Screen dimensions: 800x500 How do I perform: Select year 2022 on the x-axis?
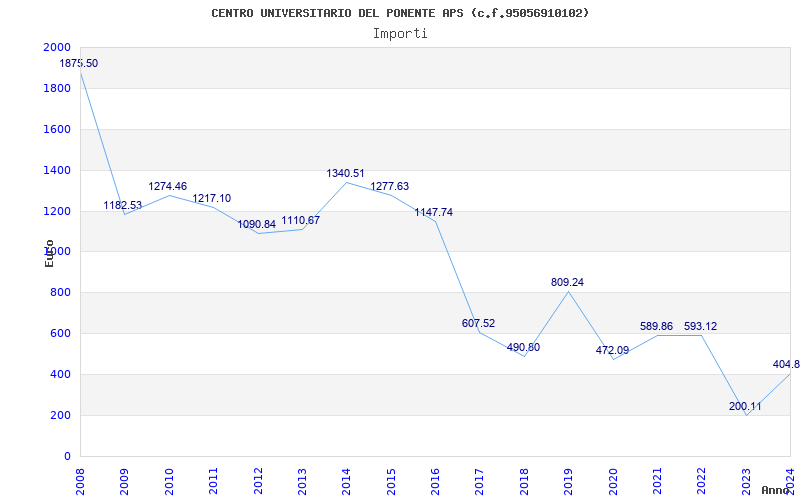tap(702, 481)
